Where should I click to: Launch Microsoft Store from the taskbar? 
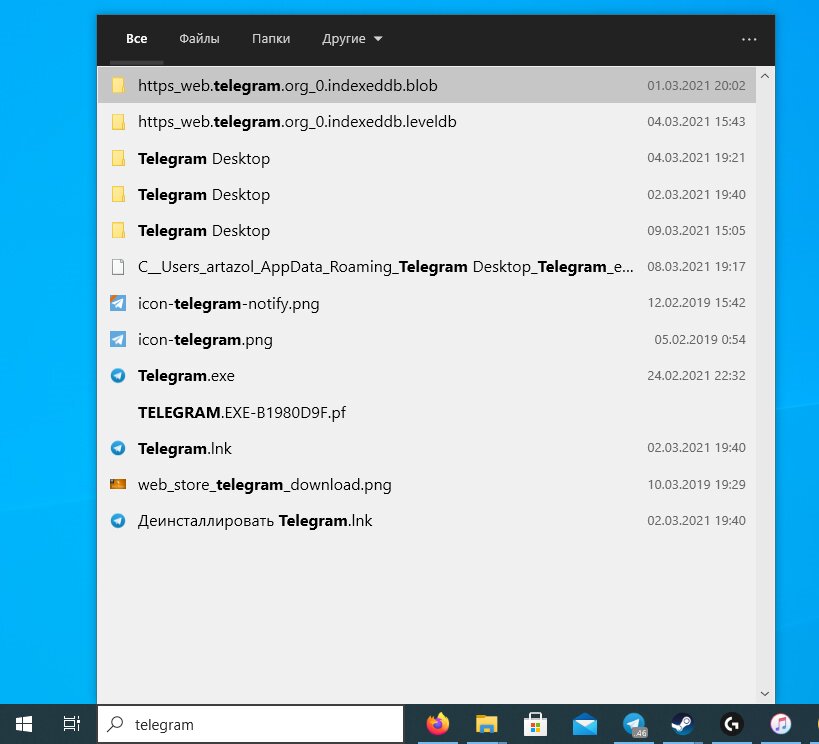(535, 724)
